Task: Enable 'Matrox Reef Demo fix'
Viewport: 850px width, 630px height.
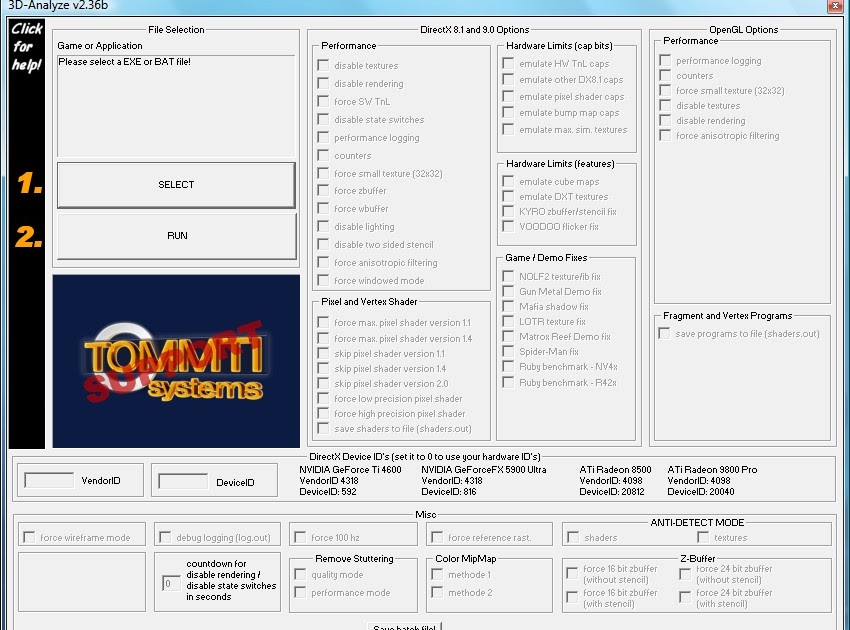Action: (x=508, y=336)
